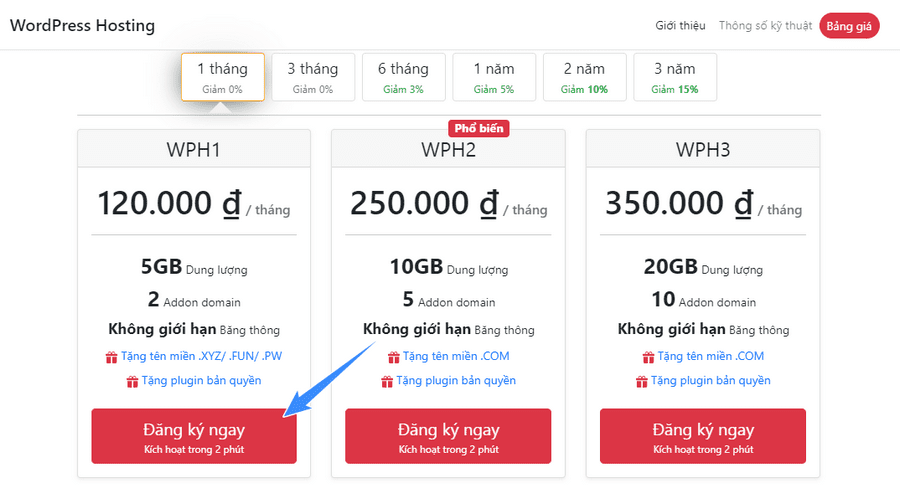The height and width of the screenshot is (504, 900).
Task: Click gift icon beside WPH1 free domain offer
Action: (x=111, y=357)
